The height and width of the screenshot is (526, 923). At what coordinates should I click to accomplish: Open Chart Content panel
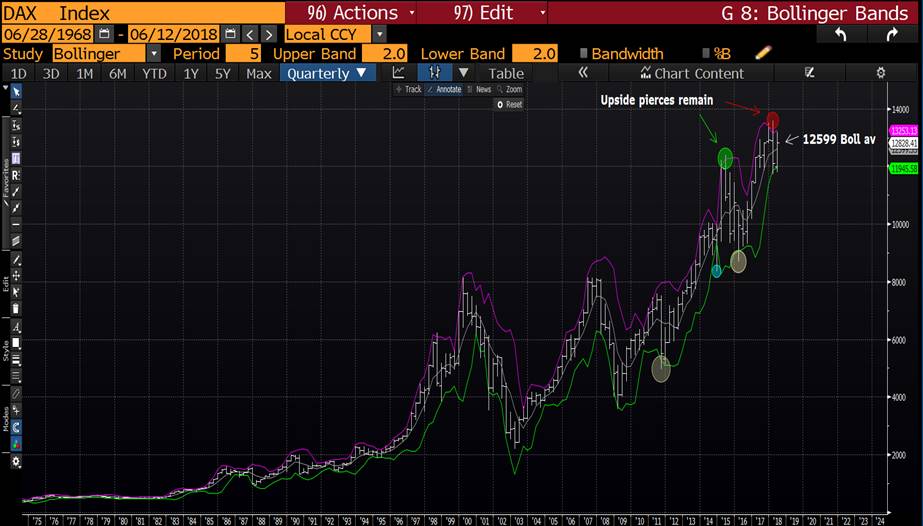692,74
